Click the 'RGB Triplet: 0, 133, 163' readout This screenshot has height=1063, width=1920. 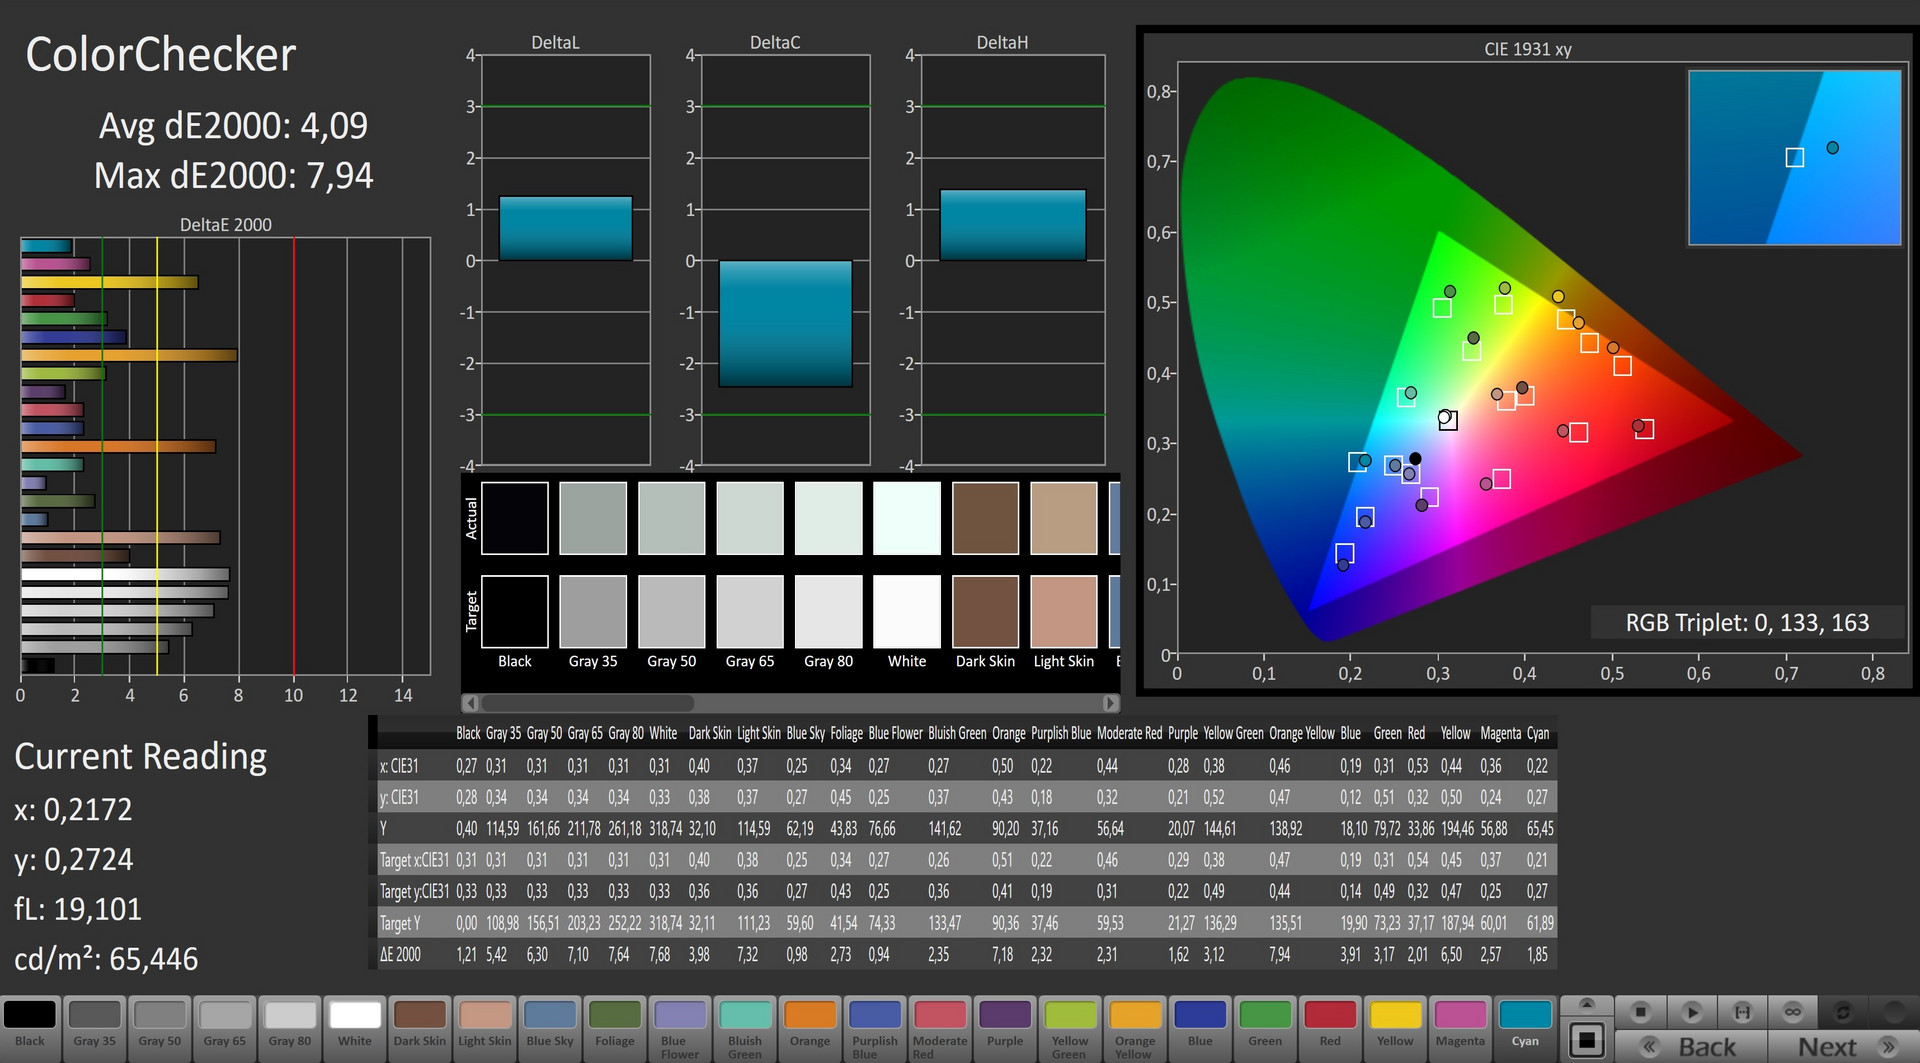pyautogui.click(x=1747, y=623)
